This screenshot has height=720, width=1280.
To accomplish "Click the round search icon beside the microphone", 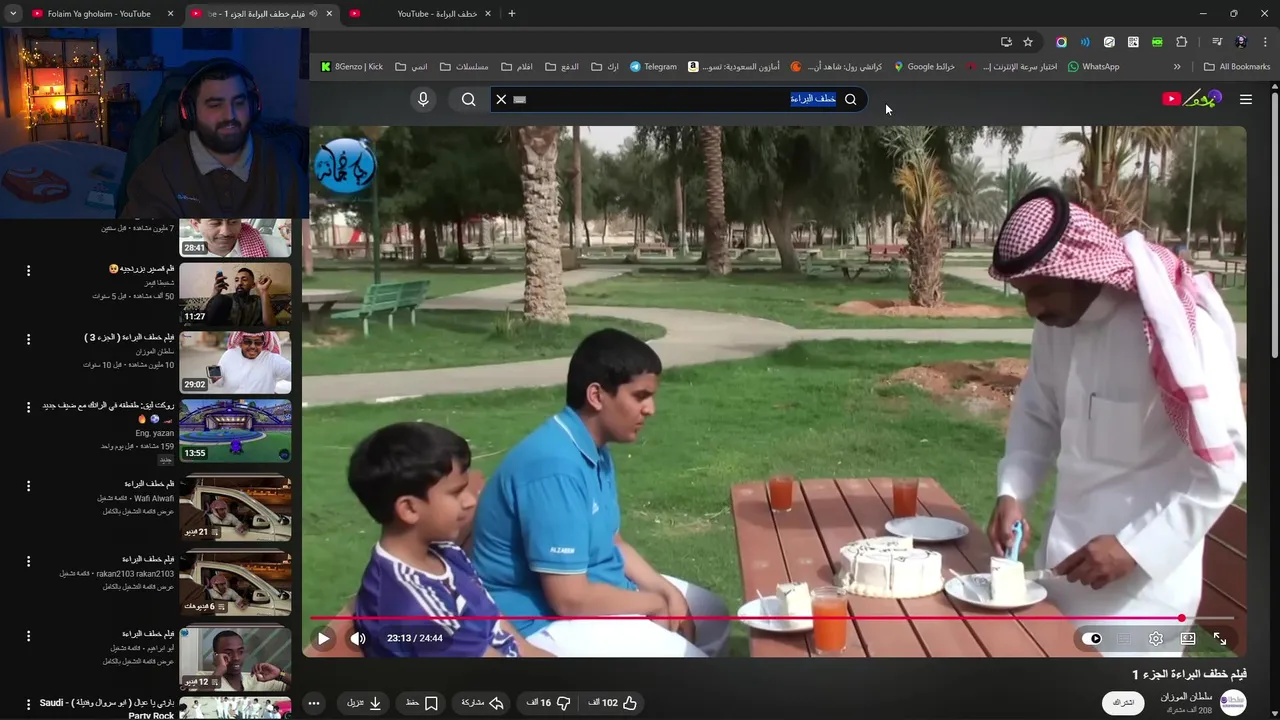I will click(468, 99).
